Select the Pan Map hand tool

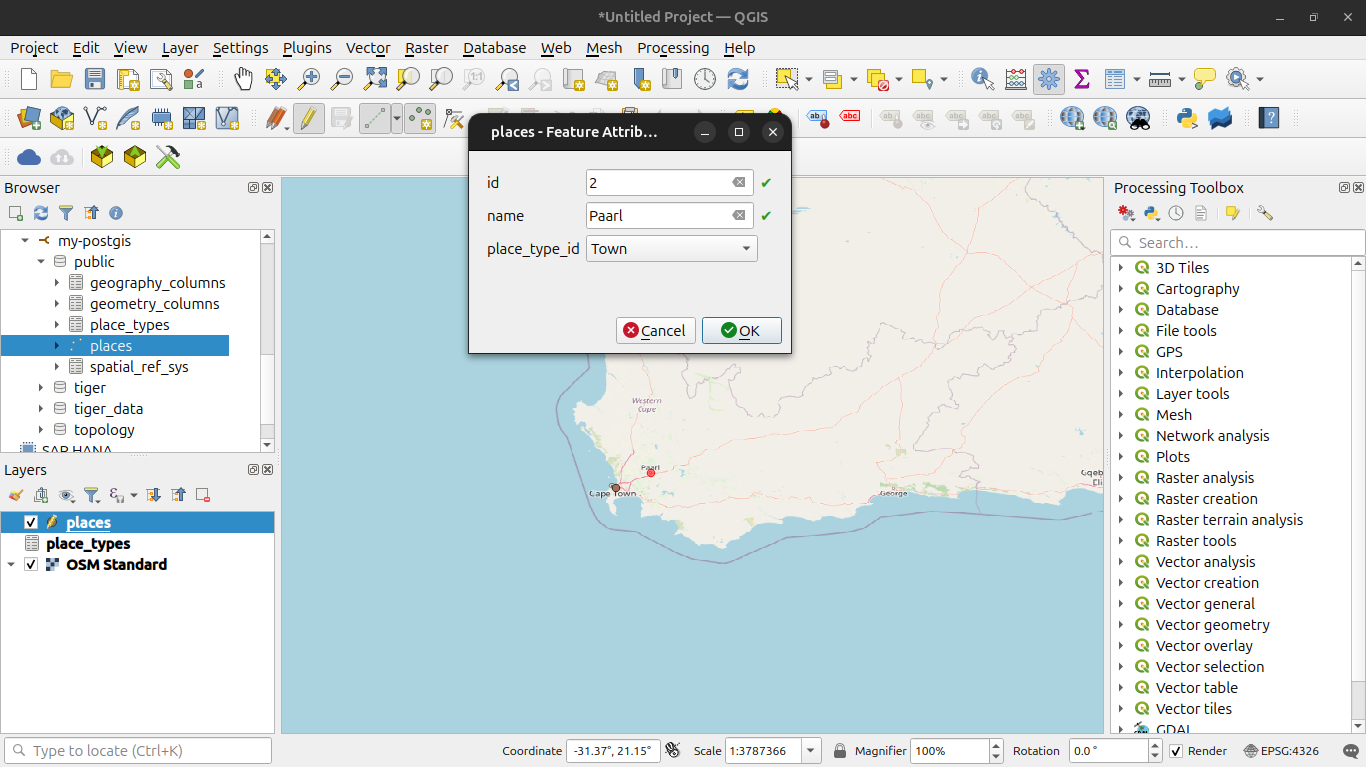point(243,79)
